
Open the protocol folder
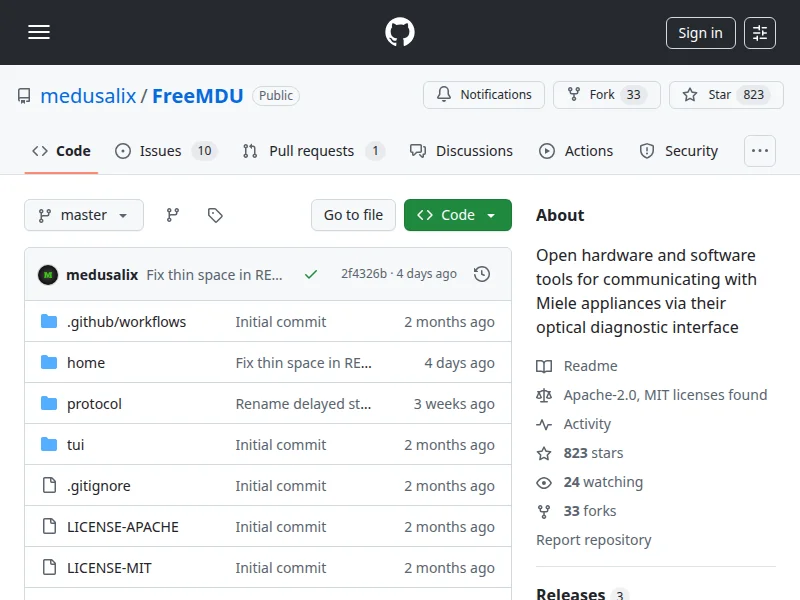pyautogui.click(x=94, y=404)
